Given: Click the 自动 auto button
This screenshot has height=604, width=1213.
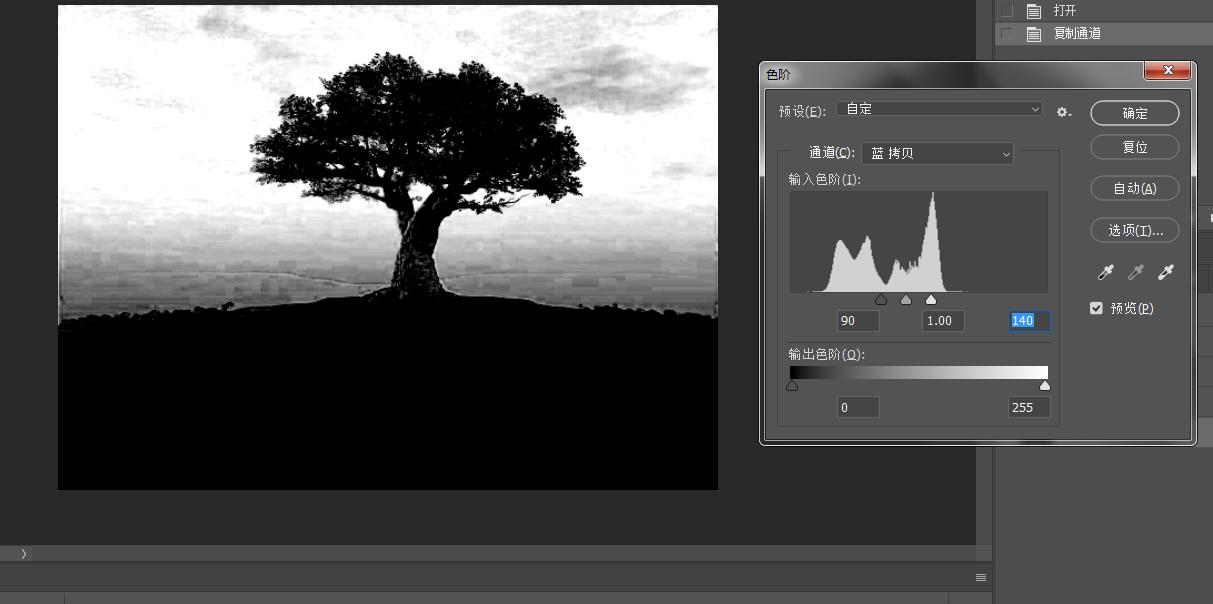Looking at the screenshot, I should point(1135,188).
